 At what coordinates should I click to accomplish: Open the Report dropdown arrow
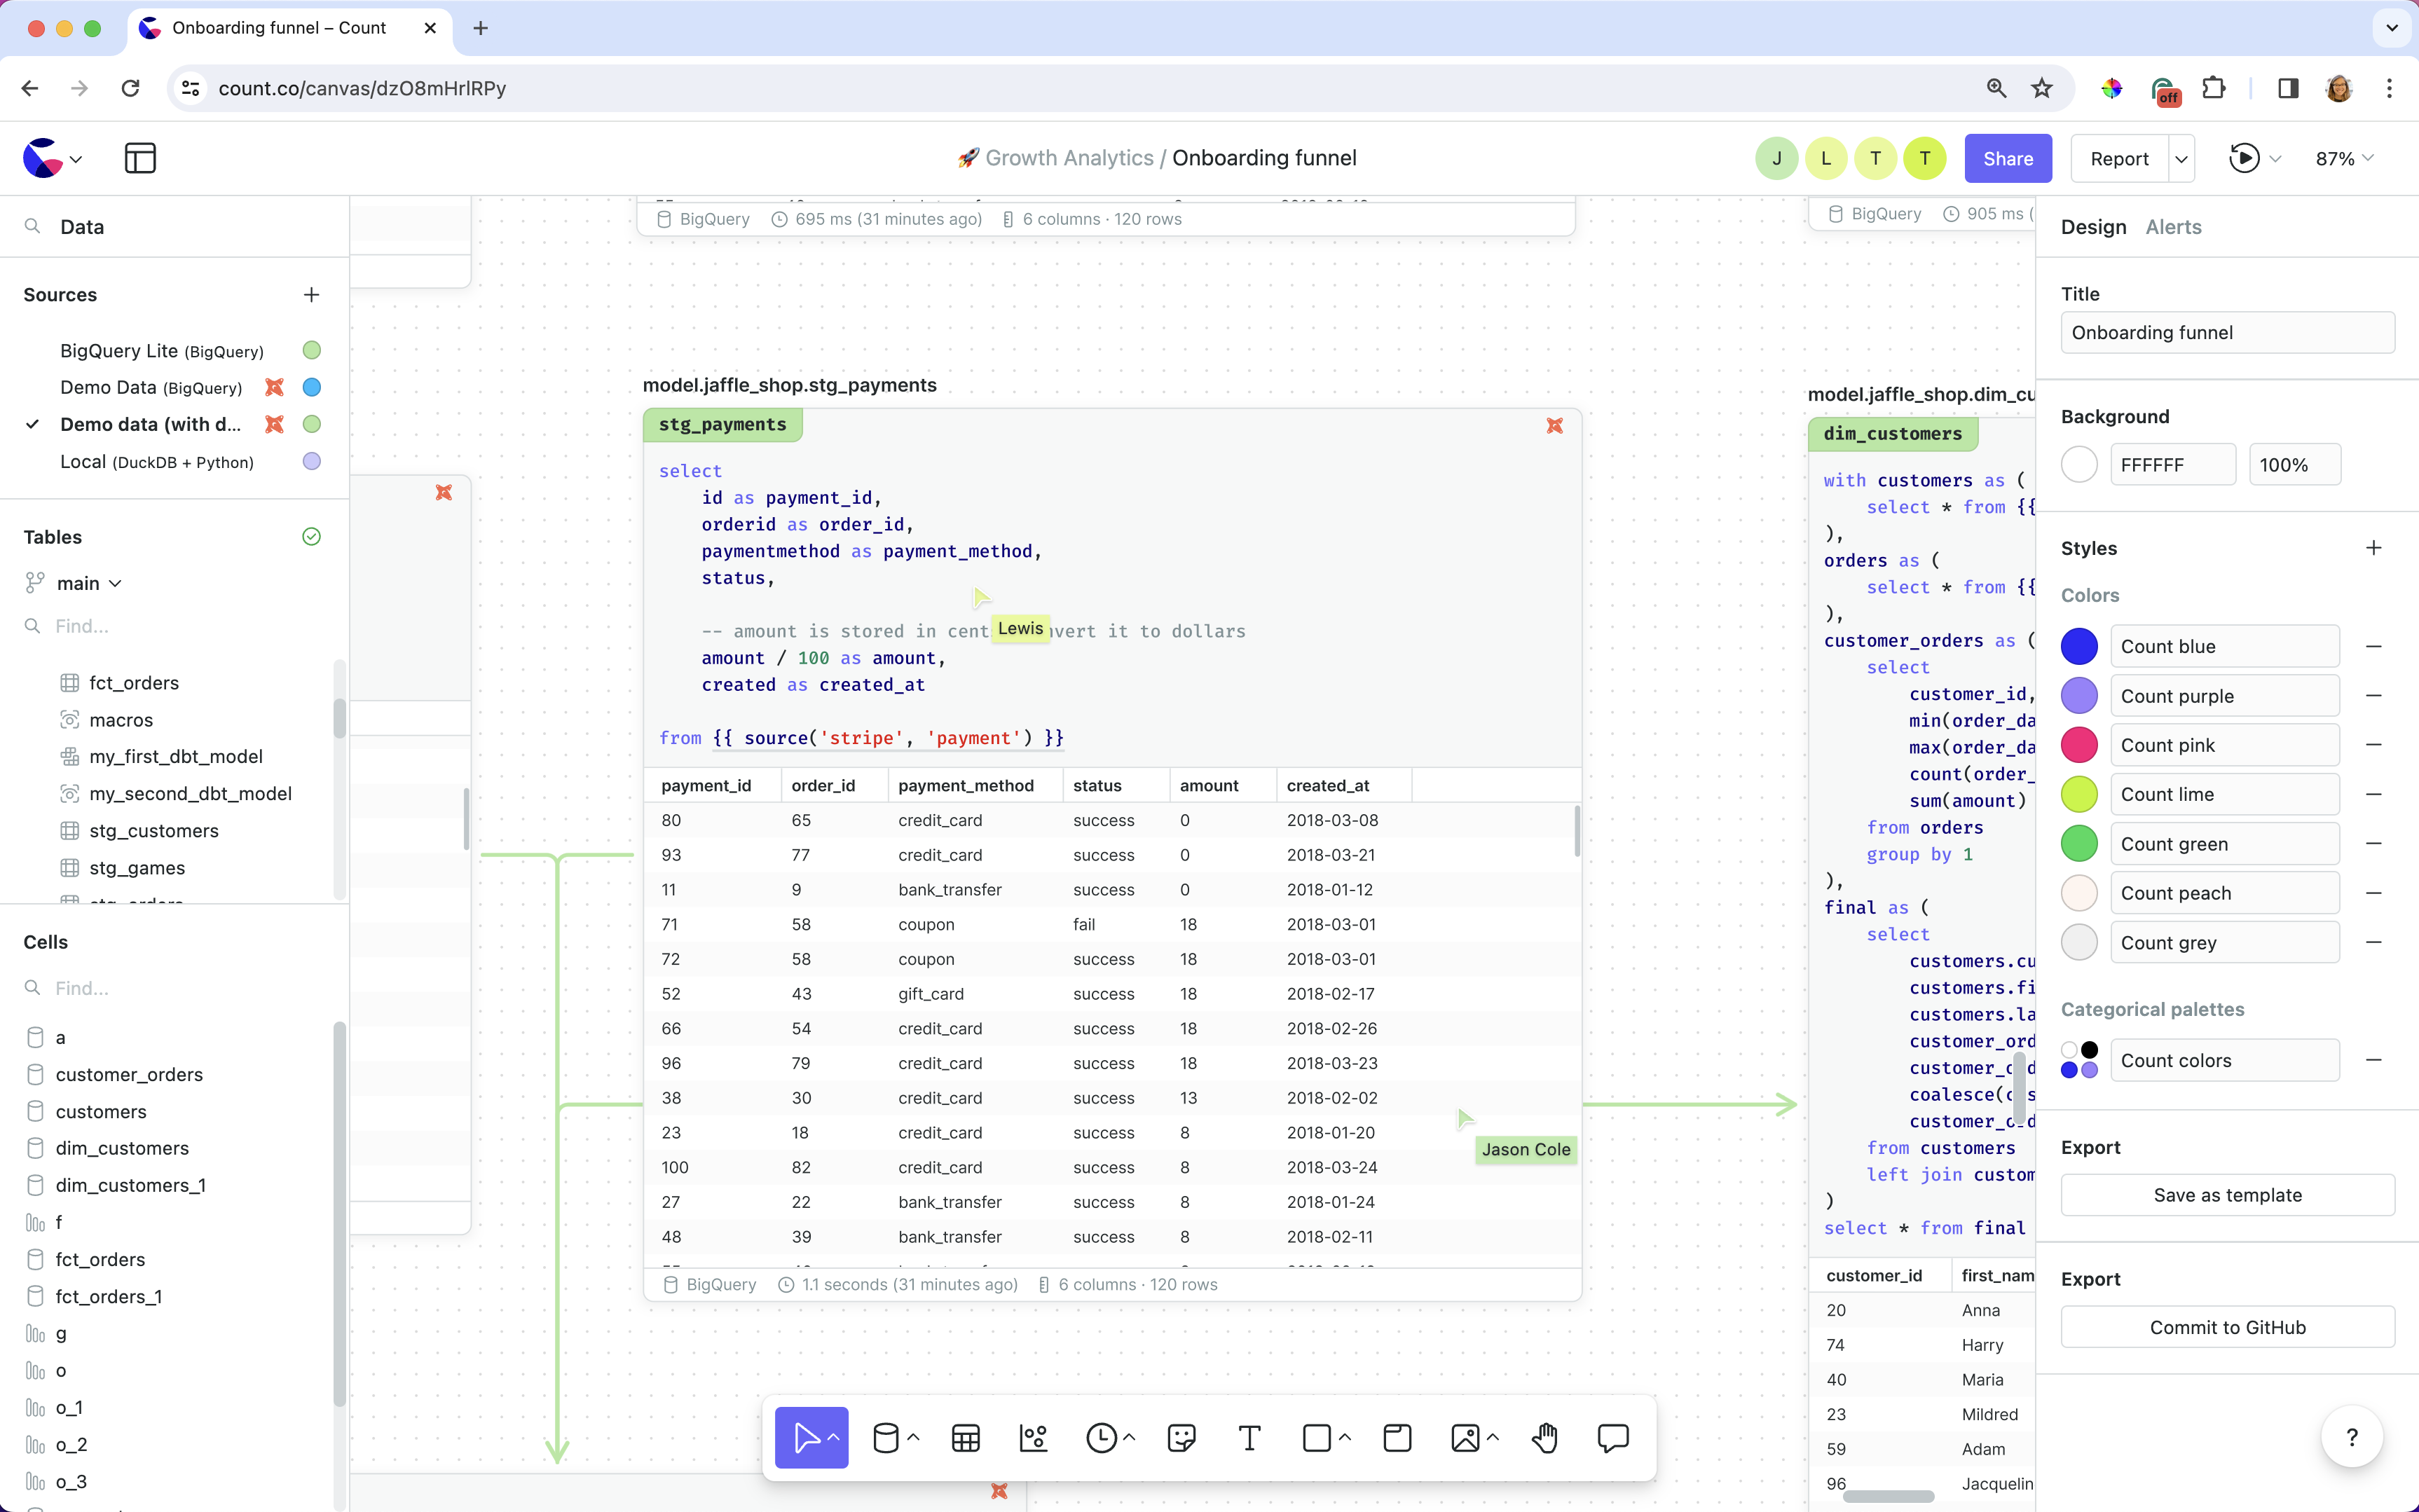click(2181, 159)
